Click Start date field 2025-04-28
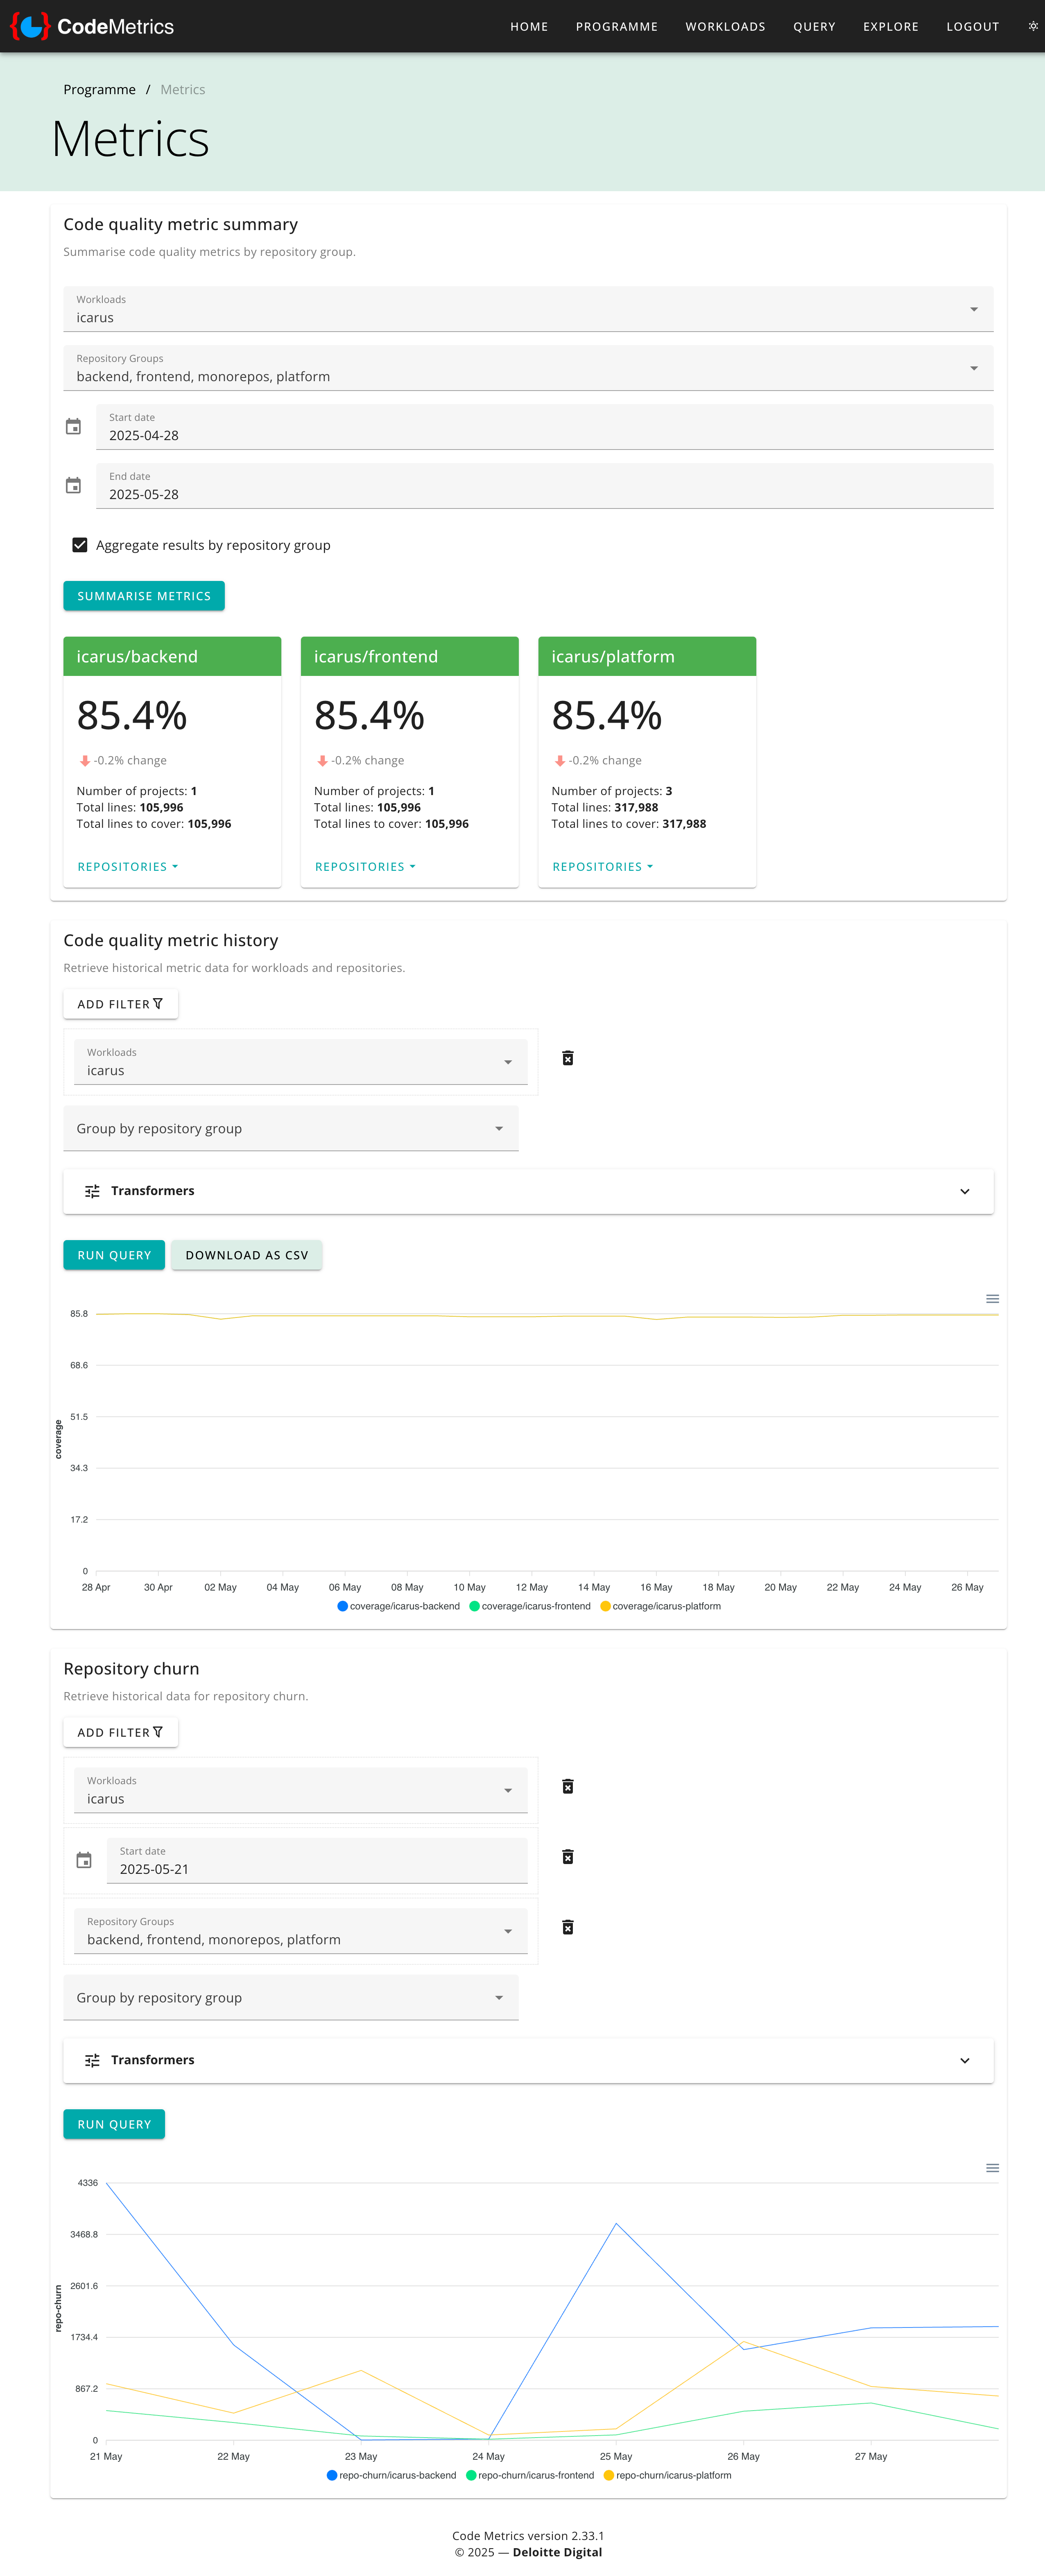Viewport: 1045px width, 2576px height. [544, 427]
